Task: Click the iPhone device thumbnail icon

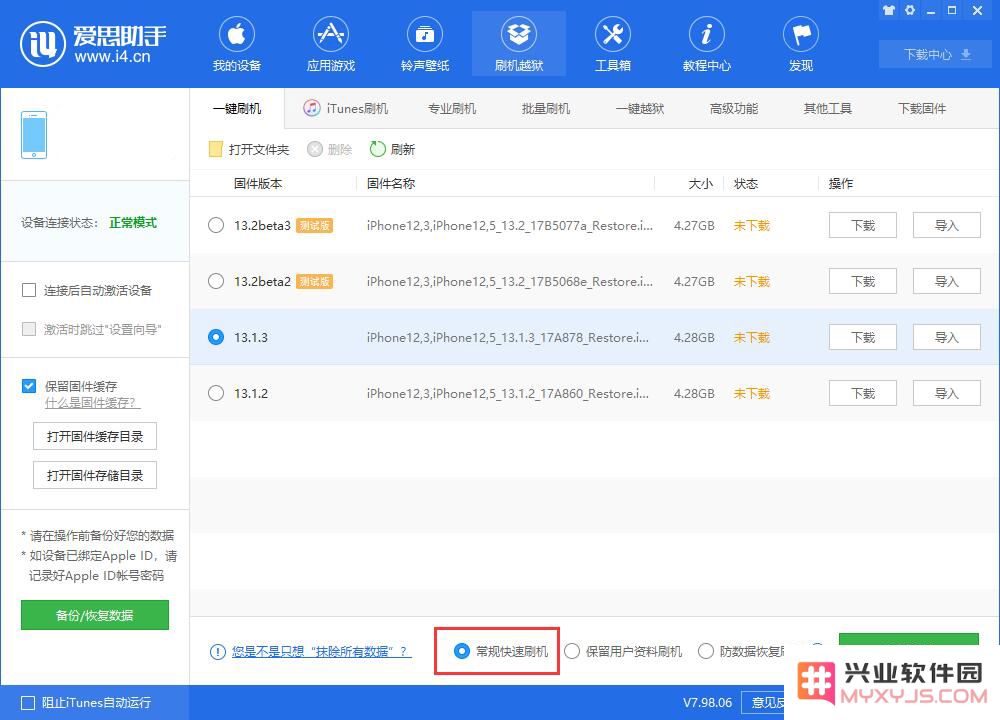Action: 34,135
